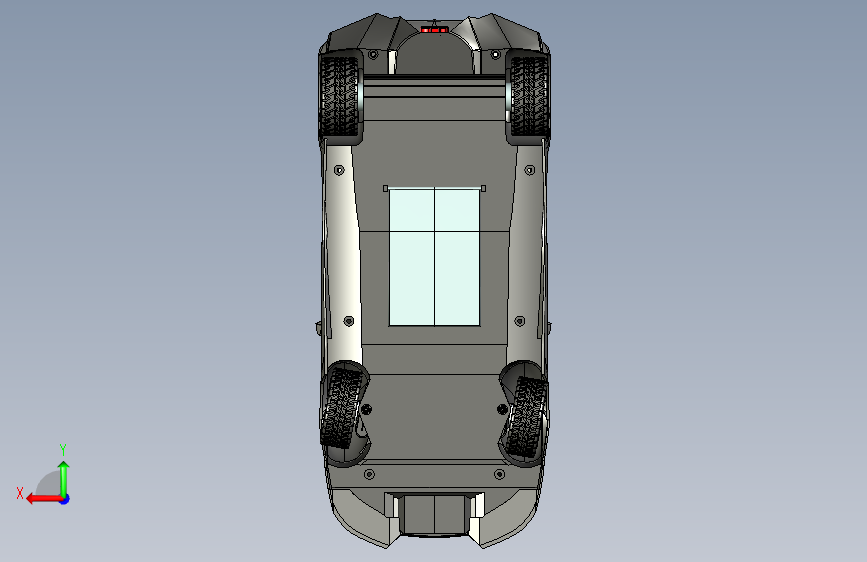Pick the lower-right pane of the light-blue panel
Screen dimensions: 867x562
coord(457,278)
